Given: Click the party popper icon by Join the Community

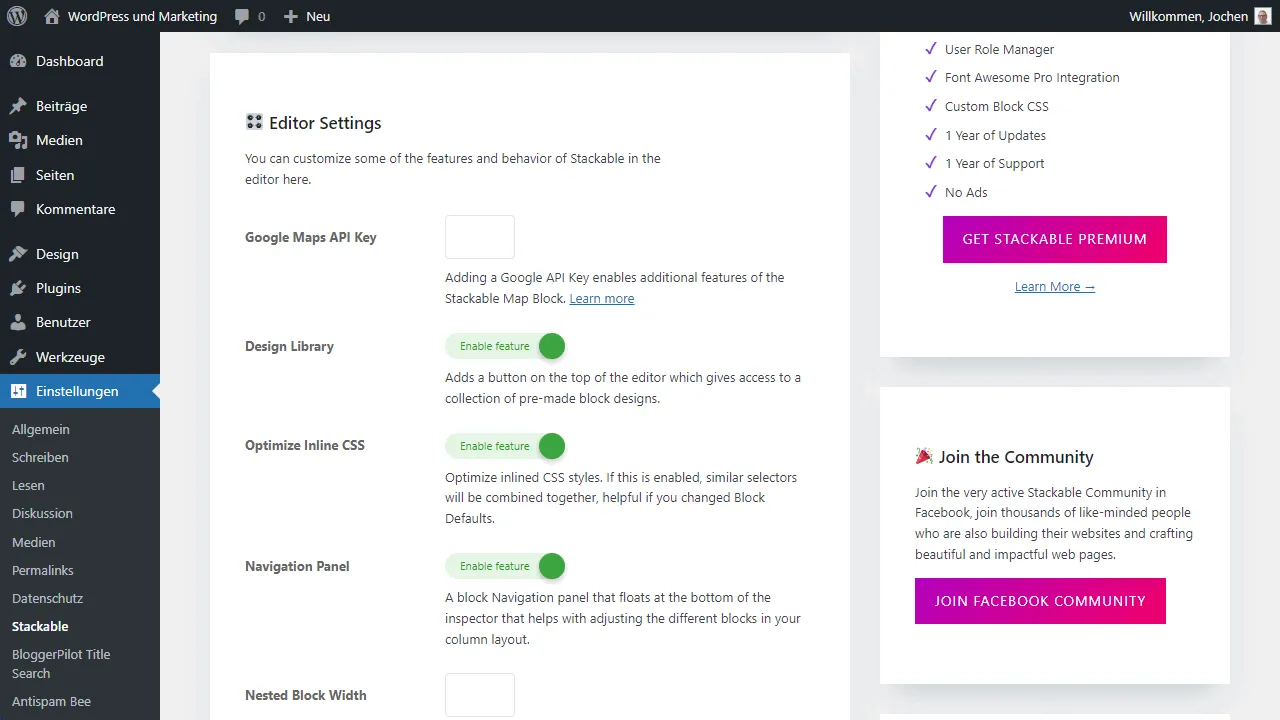Looking at the screenshot, I should (924, 456).
